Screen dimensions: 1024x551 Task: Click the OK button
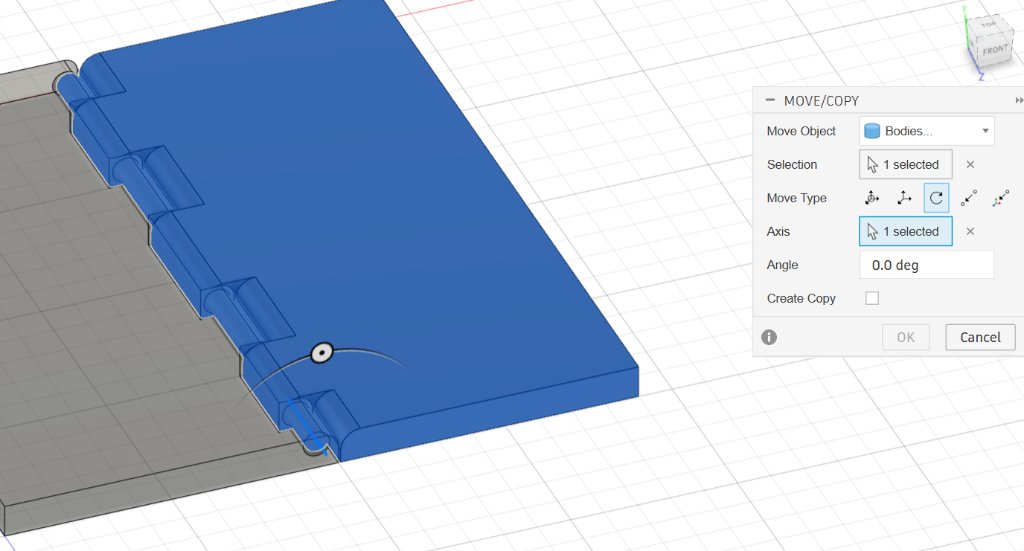pos(906,337)
